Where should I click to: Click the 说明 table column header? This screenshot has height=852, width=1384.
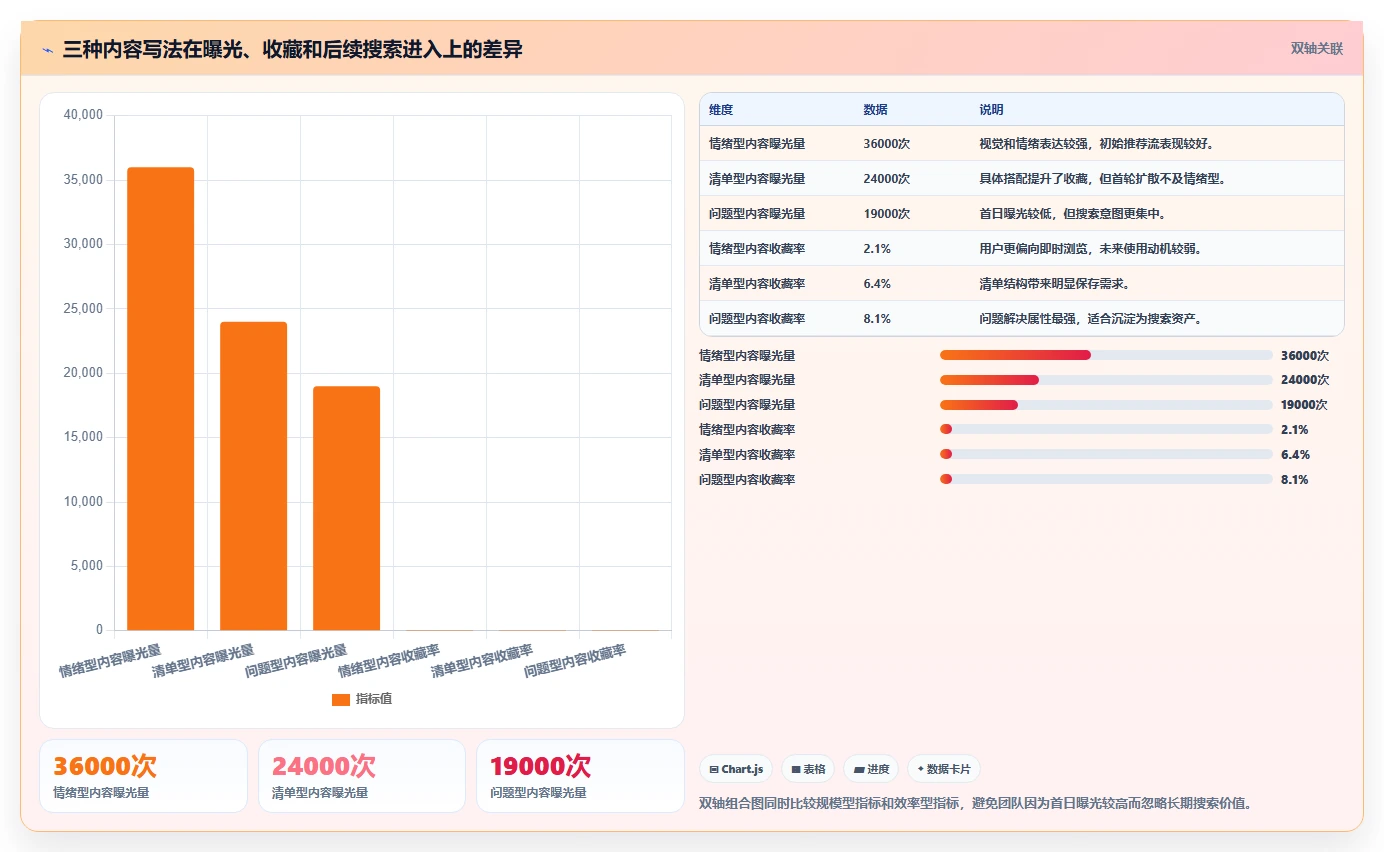991,110
